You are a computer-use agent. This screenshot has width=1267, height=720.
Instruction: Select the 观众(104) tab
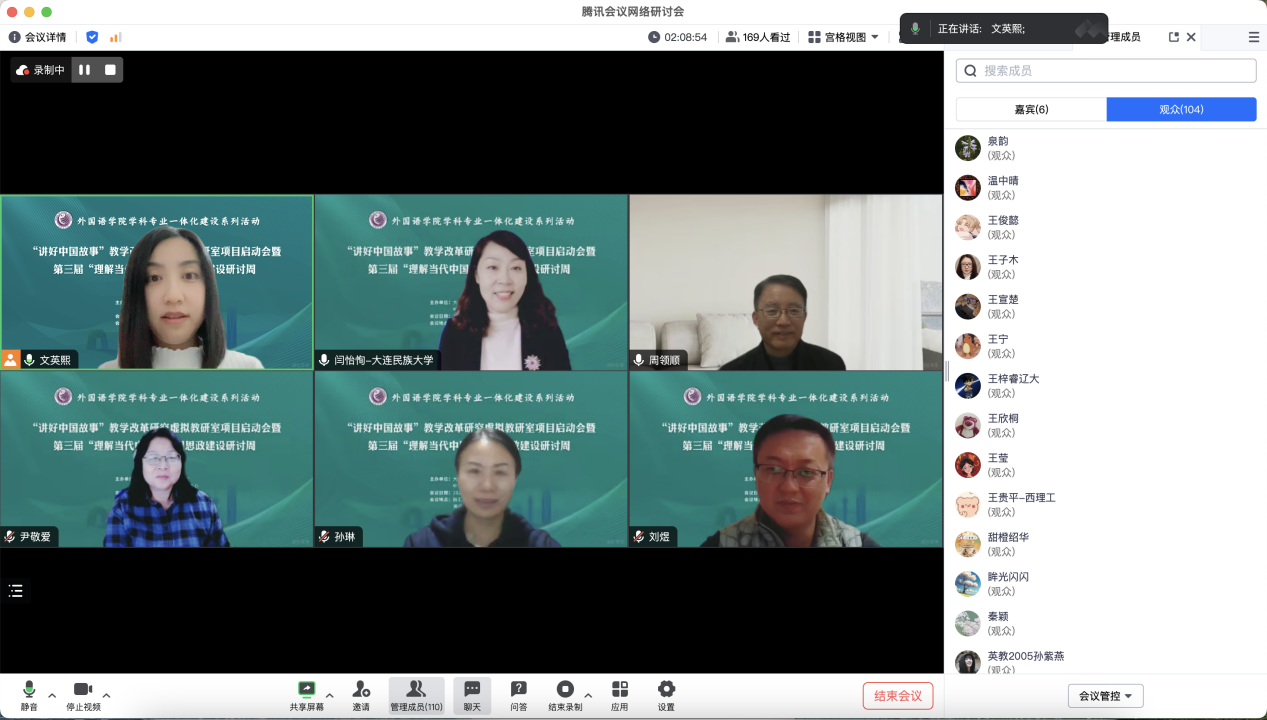click(x=1181, y=110)
